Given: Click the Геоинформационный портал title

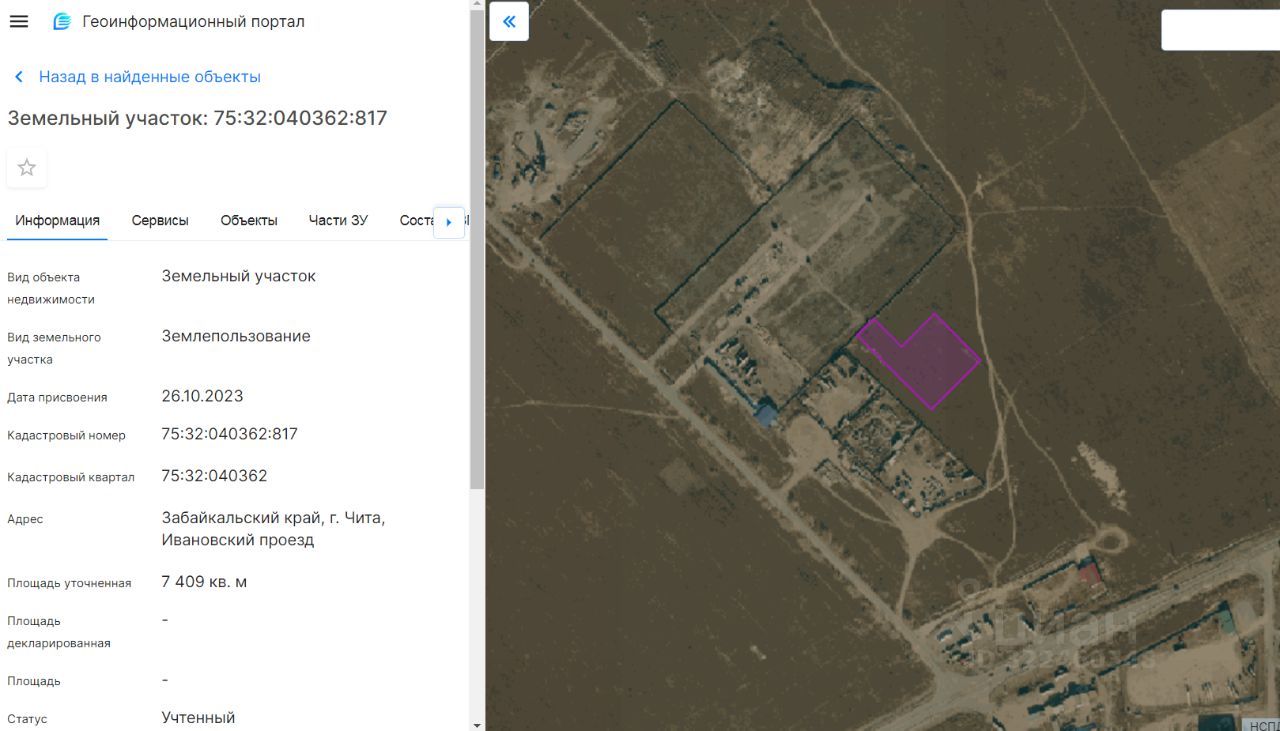Looking at the screenshot, I should tap(193, 22).
